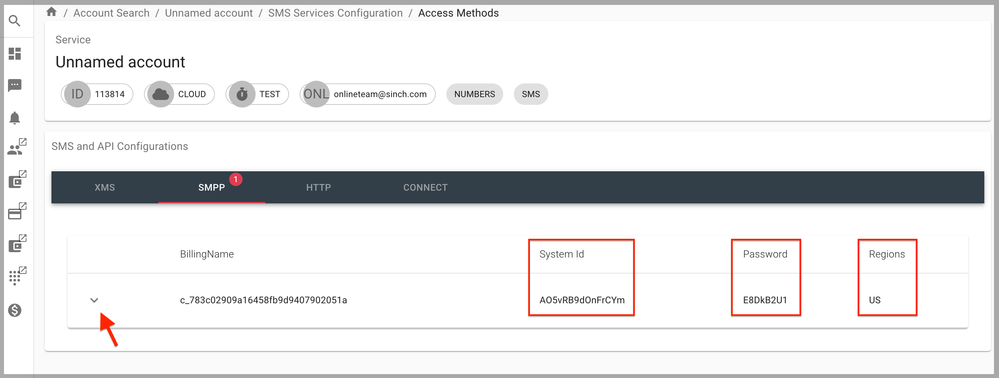The image size is (999, 378).
Task: Open the dashboard grid icon in sidebar
Action: [15, 54]
